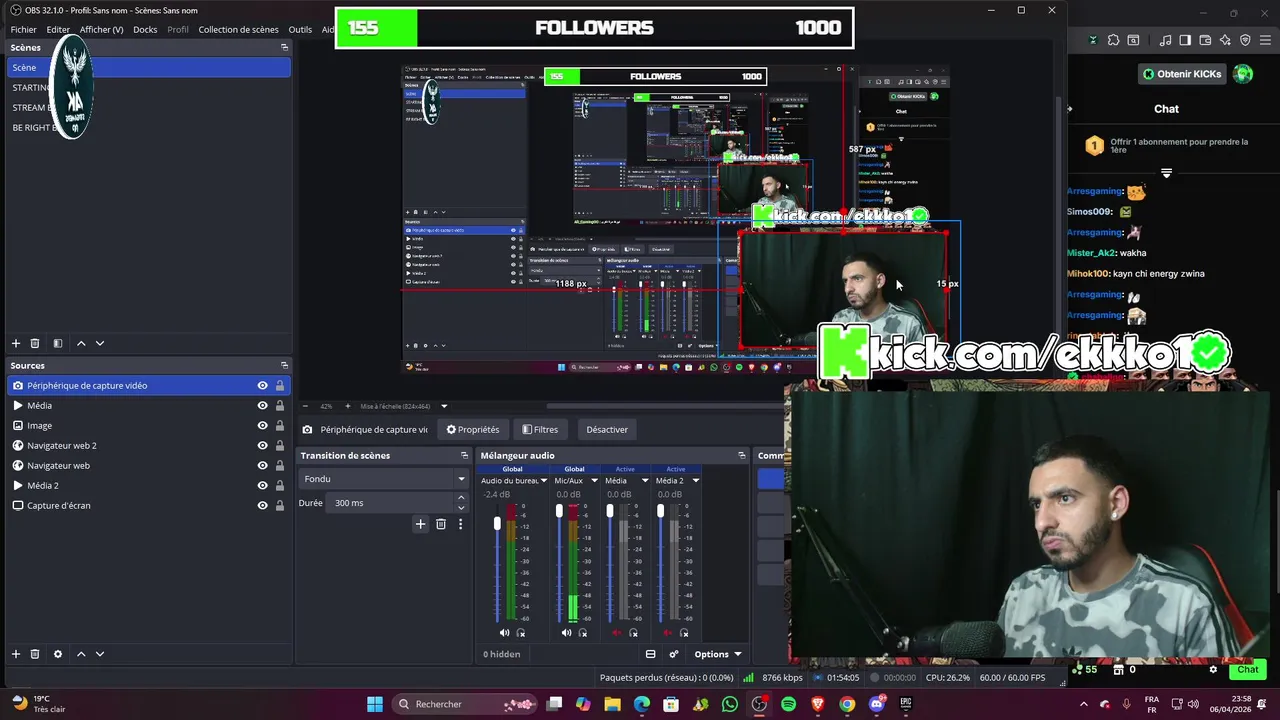This screenshot has height=720, width=1280.
Task: Open Spotify from Windows taskbar
Action: click(x=788, y=704)
